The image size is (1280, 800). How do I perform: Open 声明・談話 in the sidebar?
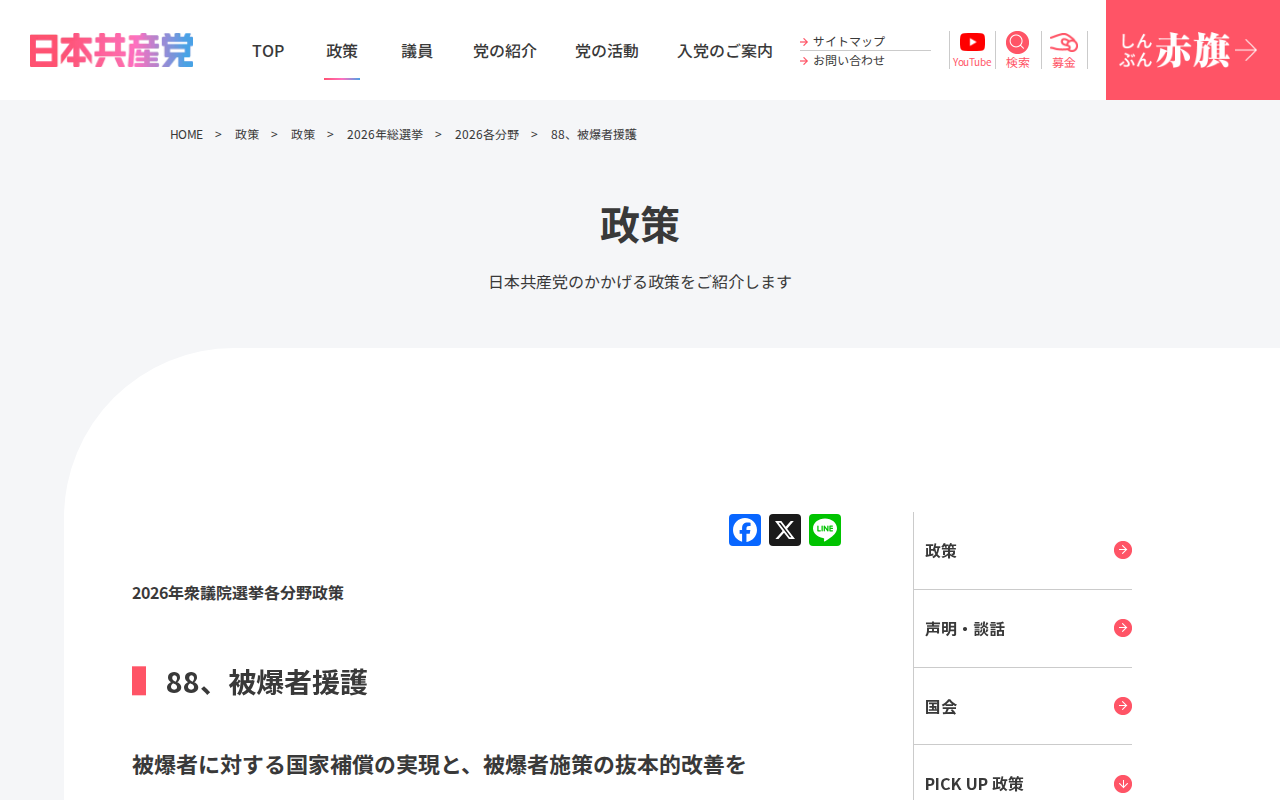click(965, 629)
